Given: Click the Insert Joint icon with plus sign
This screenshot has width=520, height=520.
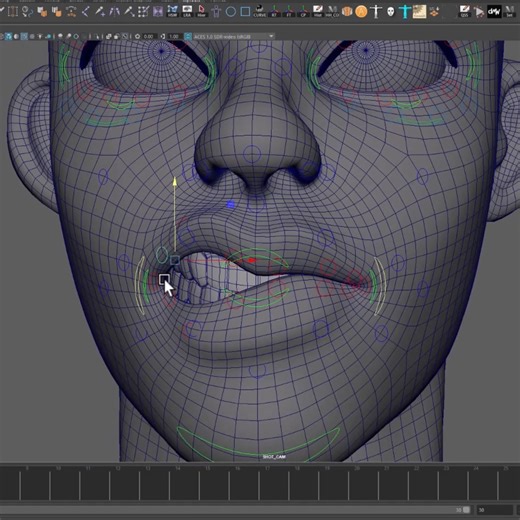Looking at the screenshot, I should point(100,12).
